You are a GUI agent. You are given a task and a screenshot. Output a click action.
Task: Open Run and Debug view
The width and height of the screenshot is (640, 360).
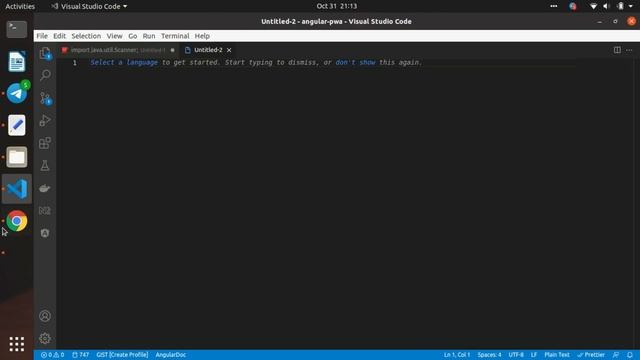point(45,120)
